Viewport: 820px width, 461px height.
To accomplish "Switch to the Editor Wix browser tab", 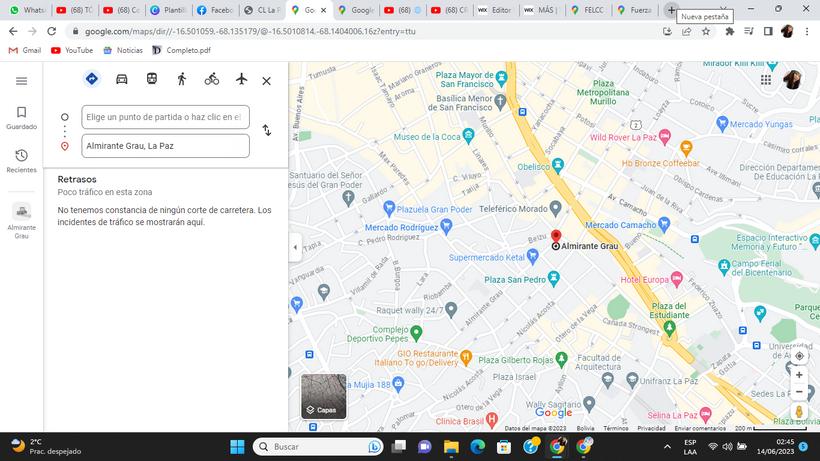I will 495,10.
